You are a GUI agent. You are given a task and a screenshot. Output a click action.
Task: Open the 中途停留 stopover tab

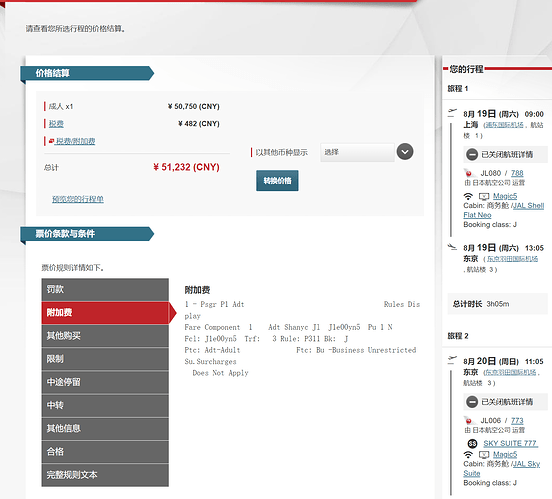[x=105, y=382]
